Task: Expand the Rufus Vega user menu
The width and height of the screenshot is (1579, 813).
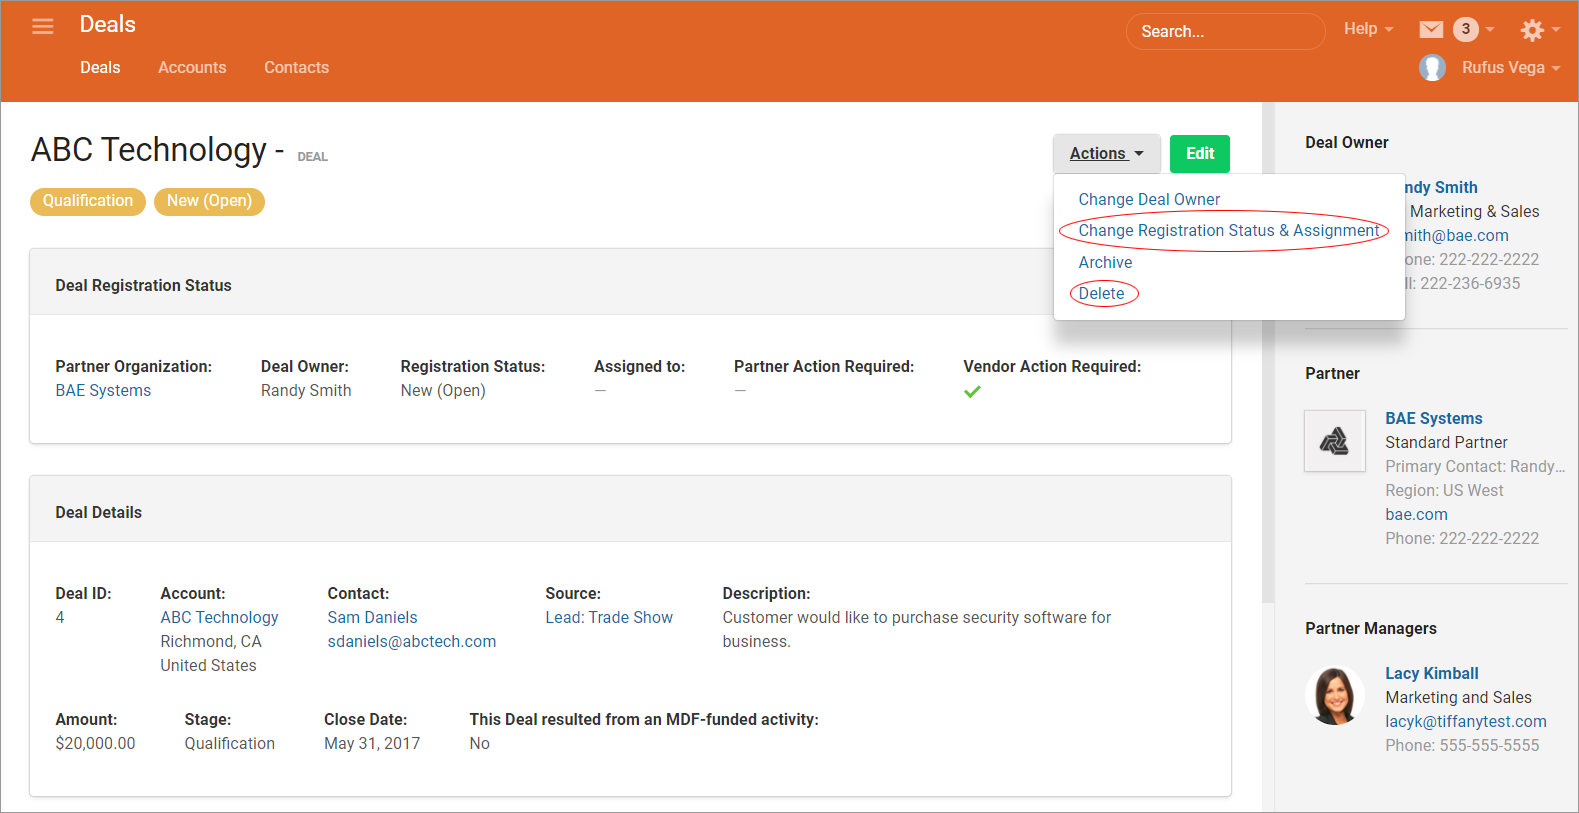Action: click(x=1510, y=68)
